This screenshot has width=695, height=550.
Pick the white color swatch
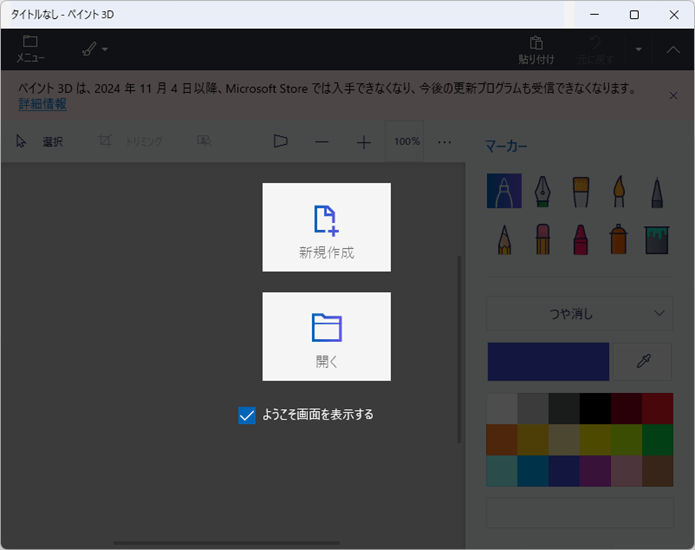502,409
